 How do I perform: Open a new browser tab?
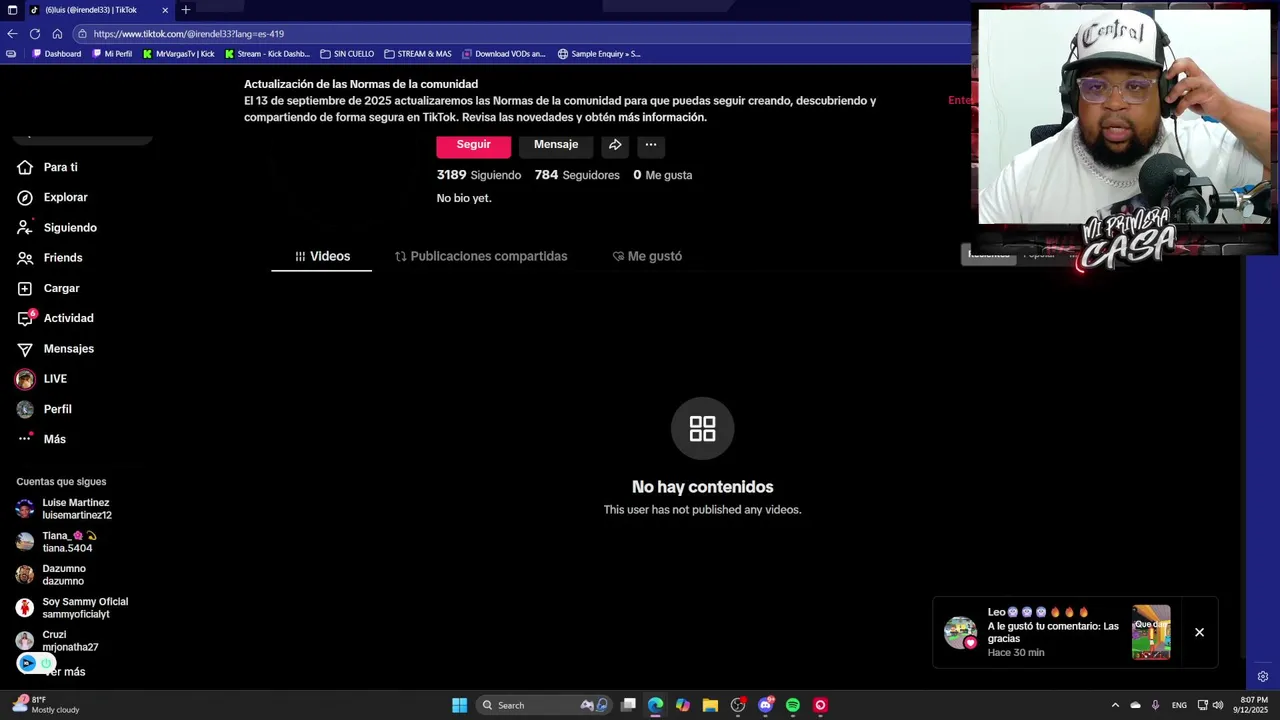185,10
